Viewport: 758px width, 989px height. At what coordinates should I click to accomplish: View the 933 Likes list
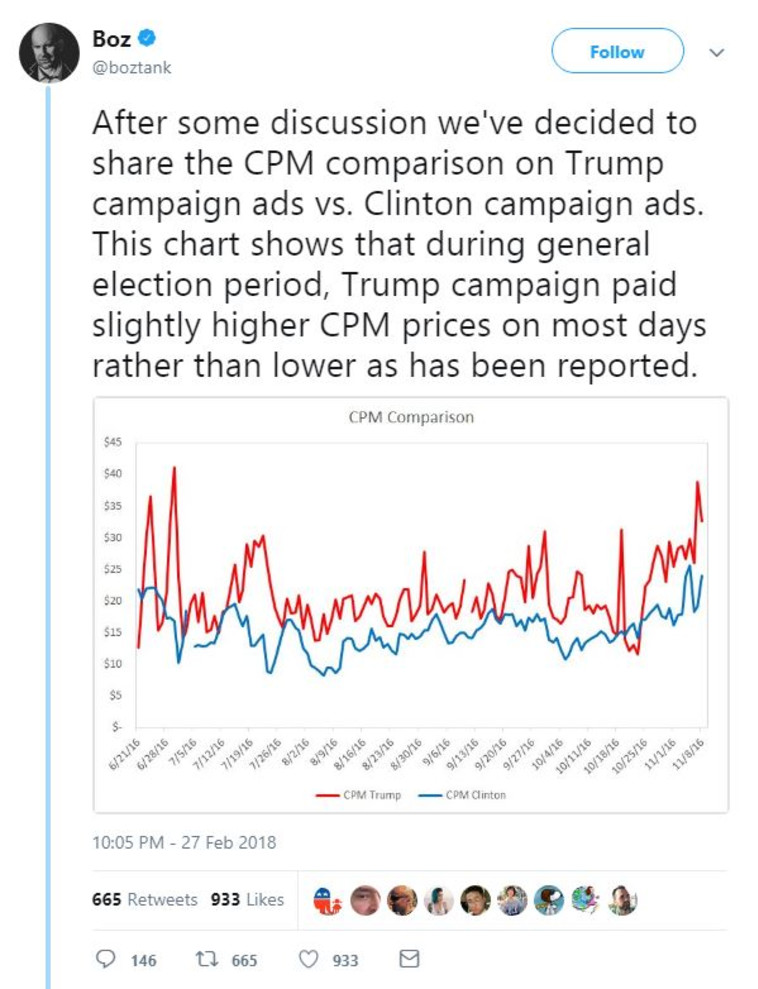click(247, 899)
